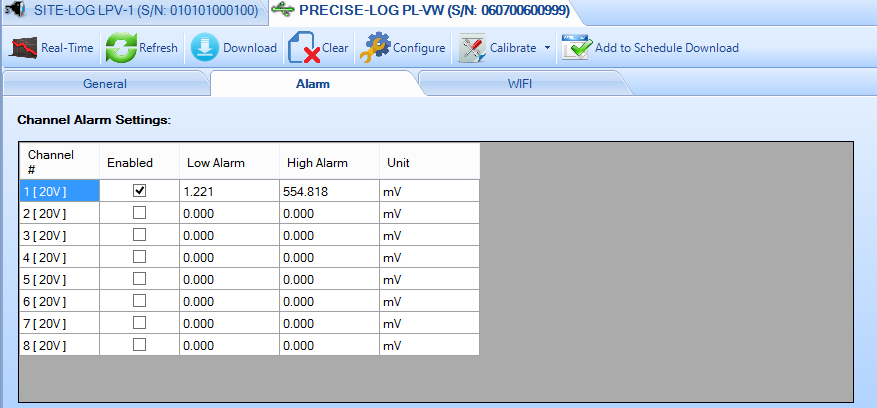Select the channel 1 Low Alarm field

click(x=228, y=191)
